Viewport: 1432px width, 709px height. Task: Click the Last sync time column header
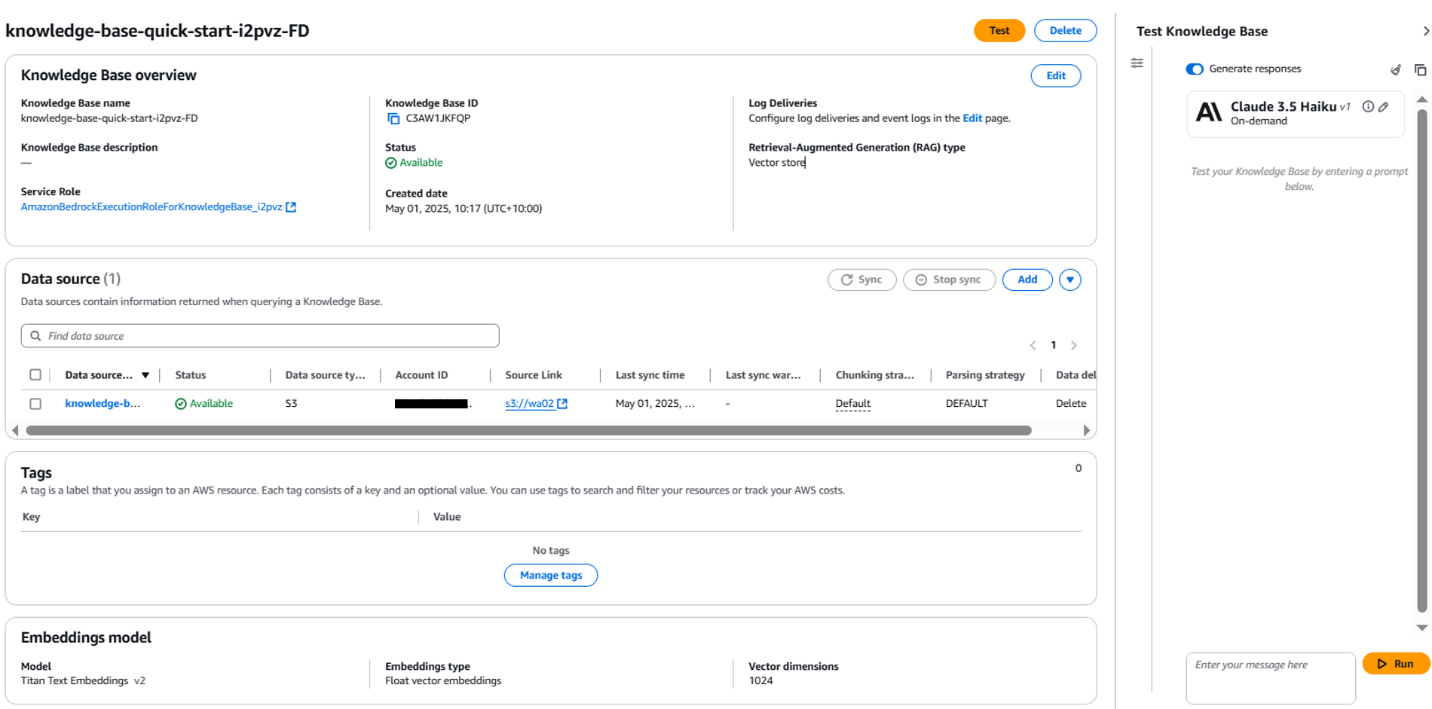(650, 375)
